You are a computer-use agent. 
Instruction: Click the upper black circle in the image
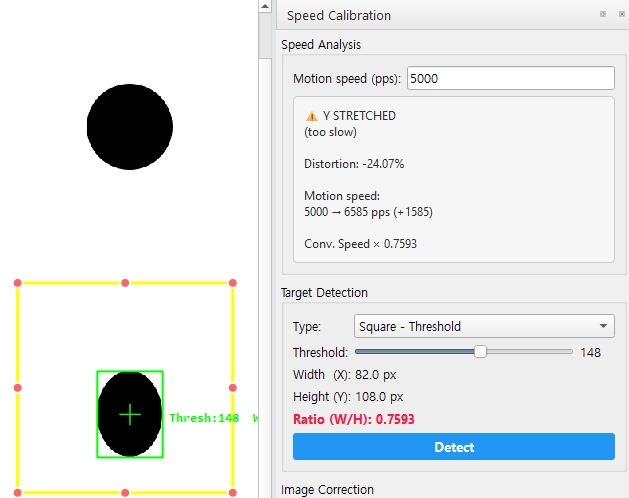pyautogui.click(x=130, y=127)
